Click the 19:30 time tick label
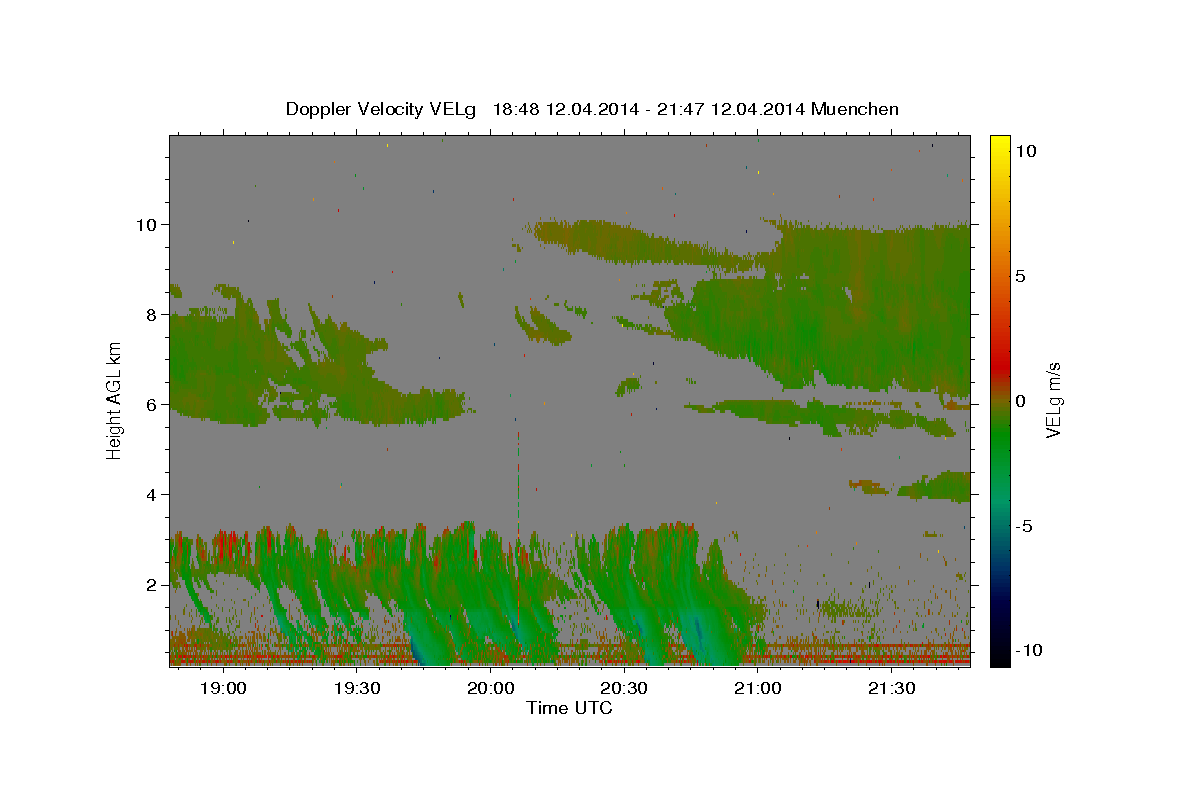 [357, 689]
